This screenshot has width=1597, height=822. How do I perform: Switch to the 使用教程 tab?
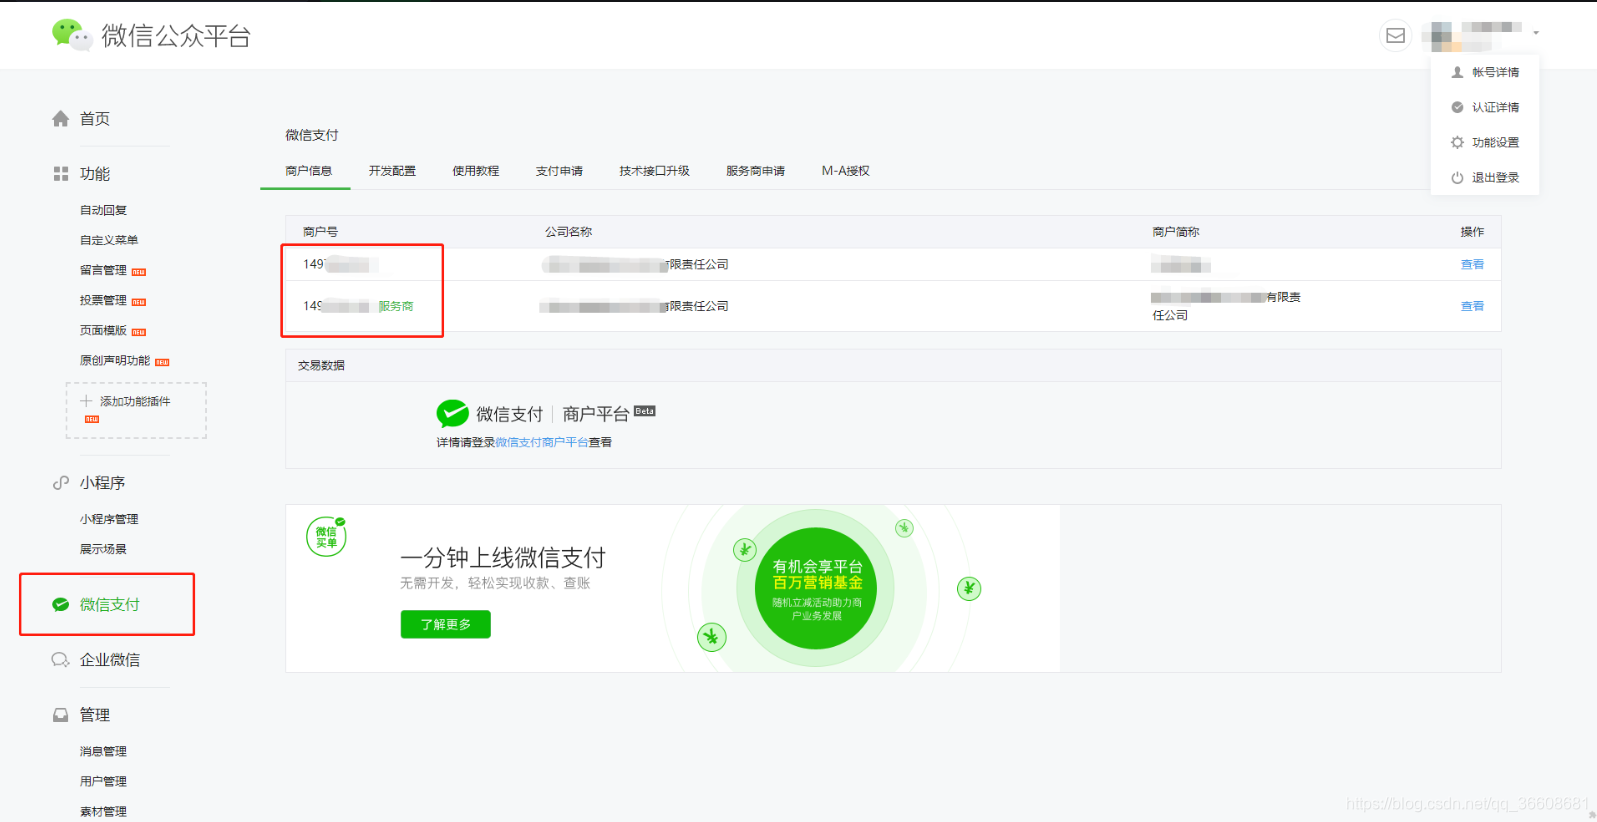pyautogui.click(x=475, y=171)
